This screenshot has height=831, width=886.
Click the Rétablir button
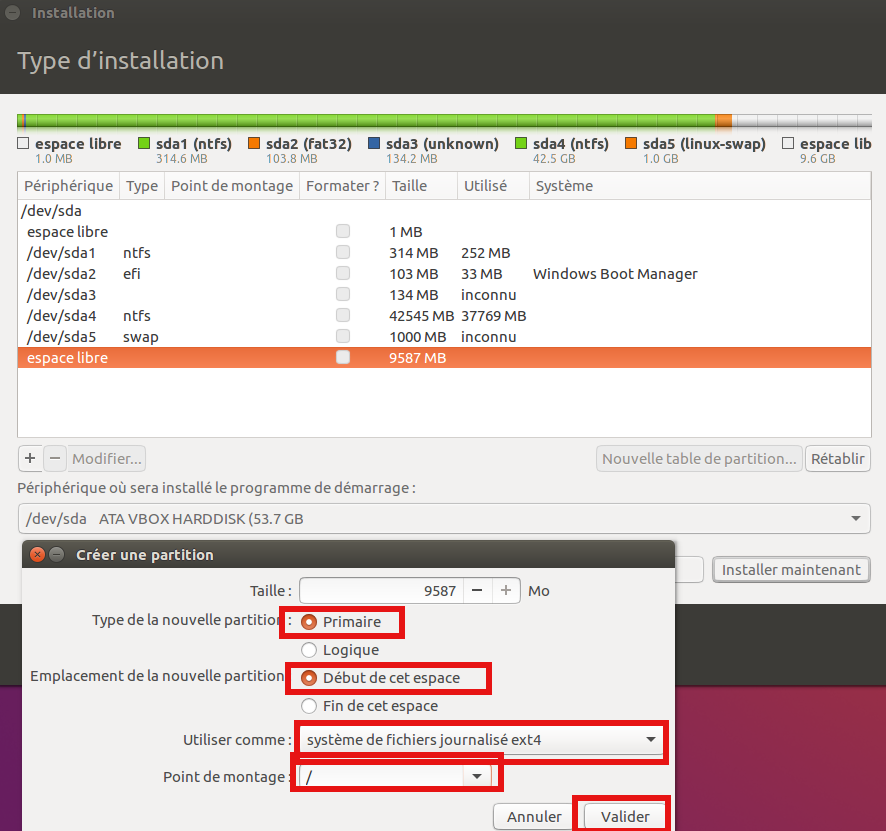click(x=837, y=458)
